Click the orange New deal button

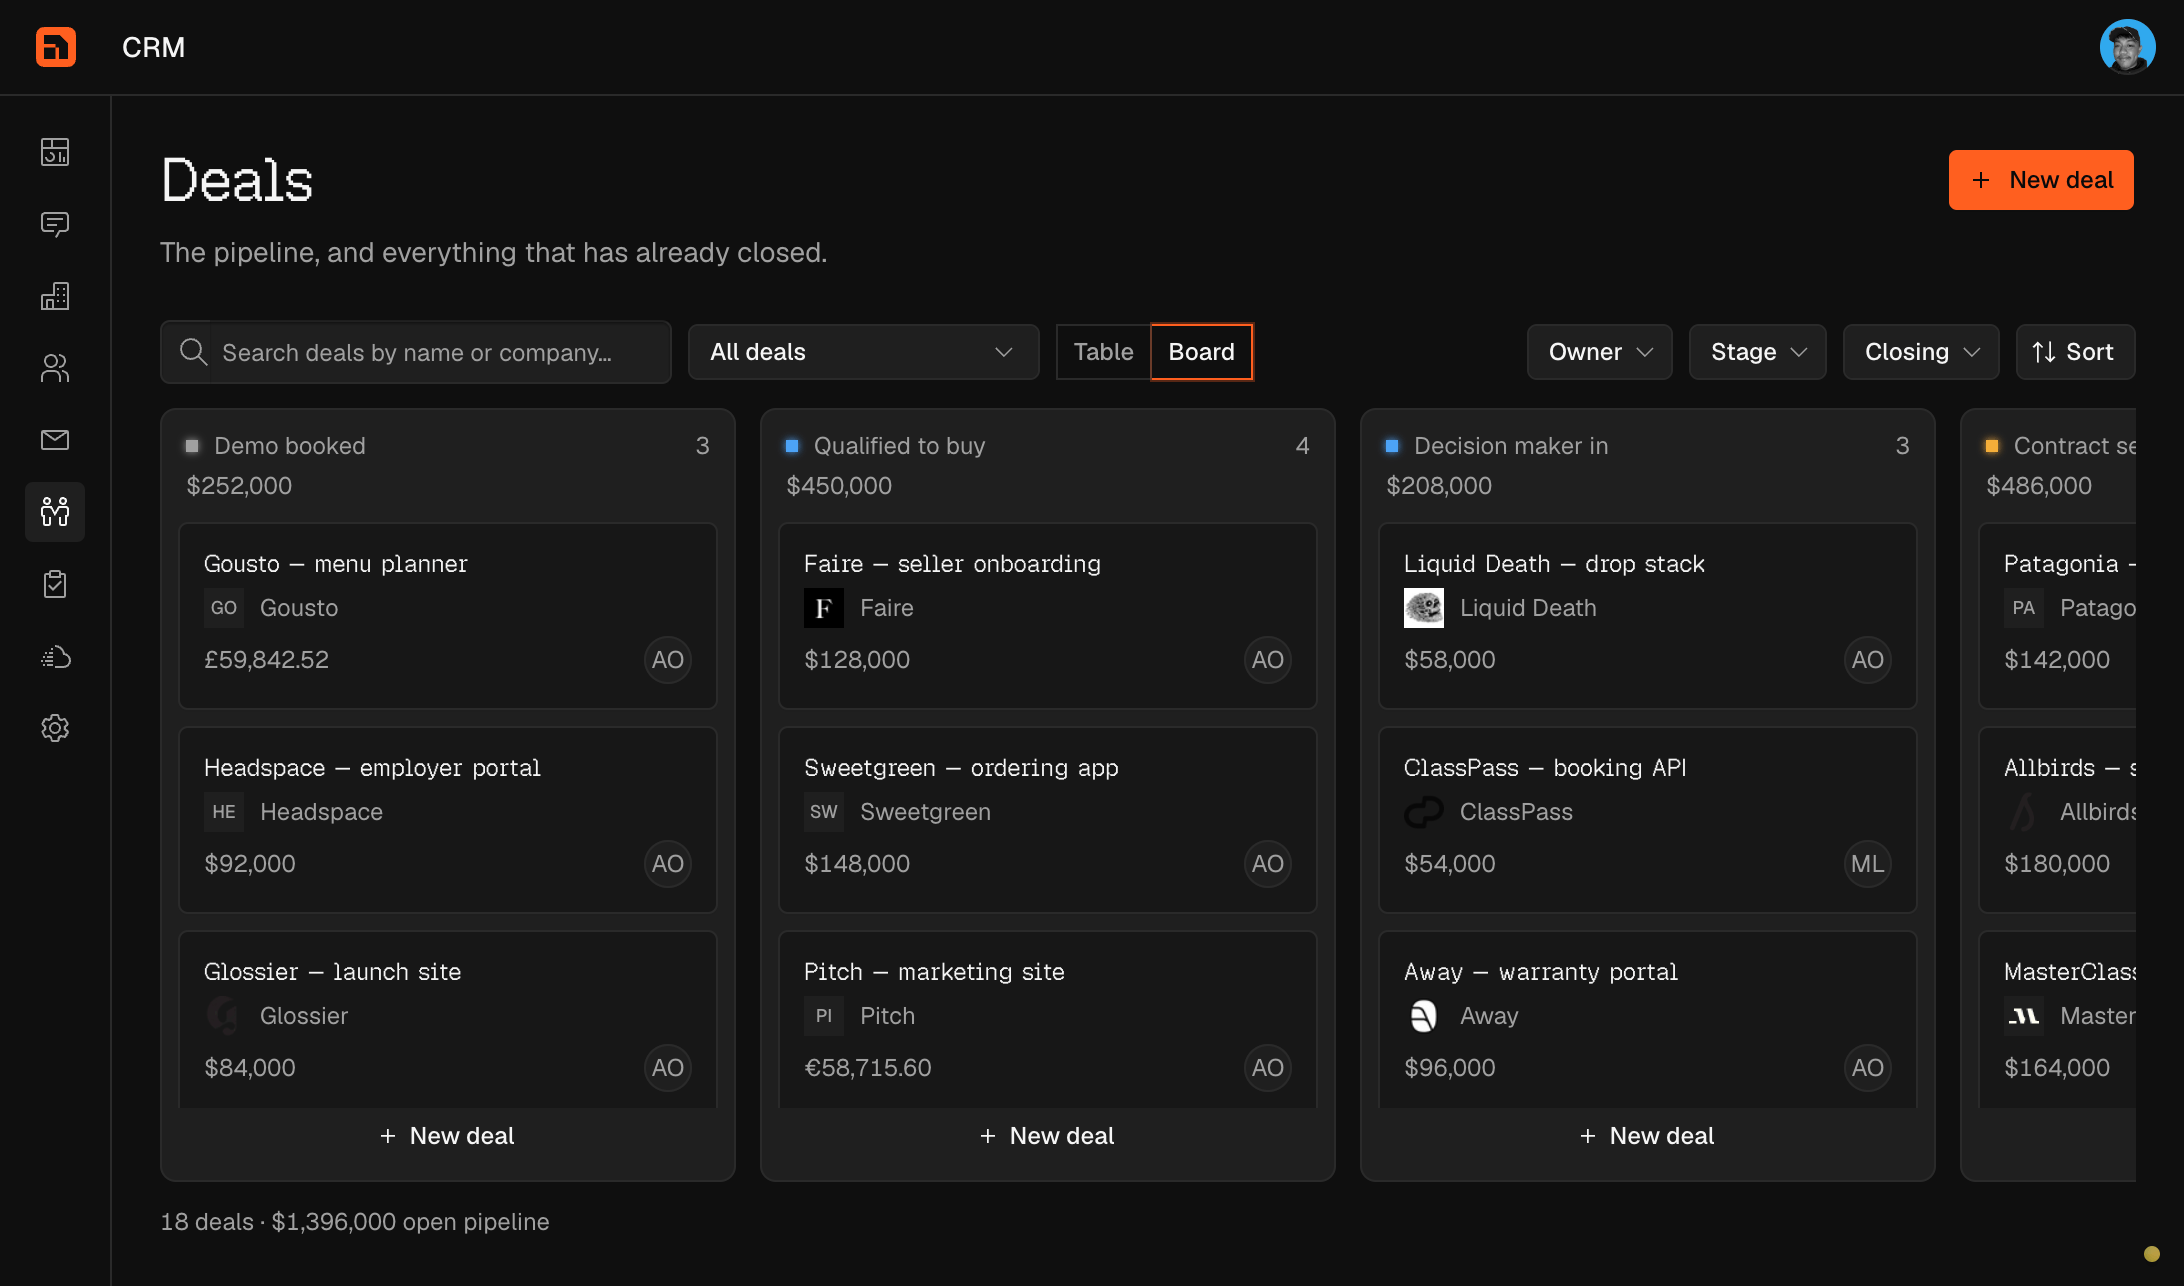[2041, 180]
